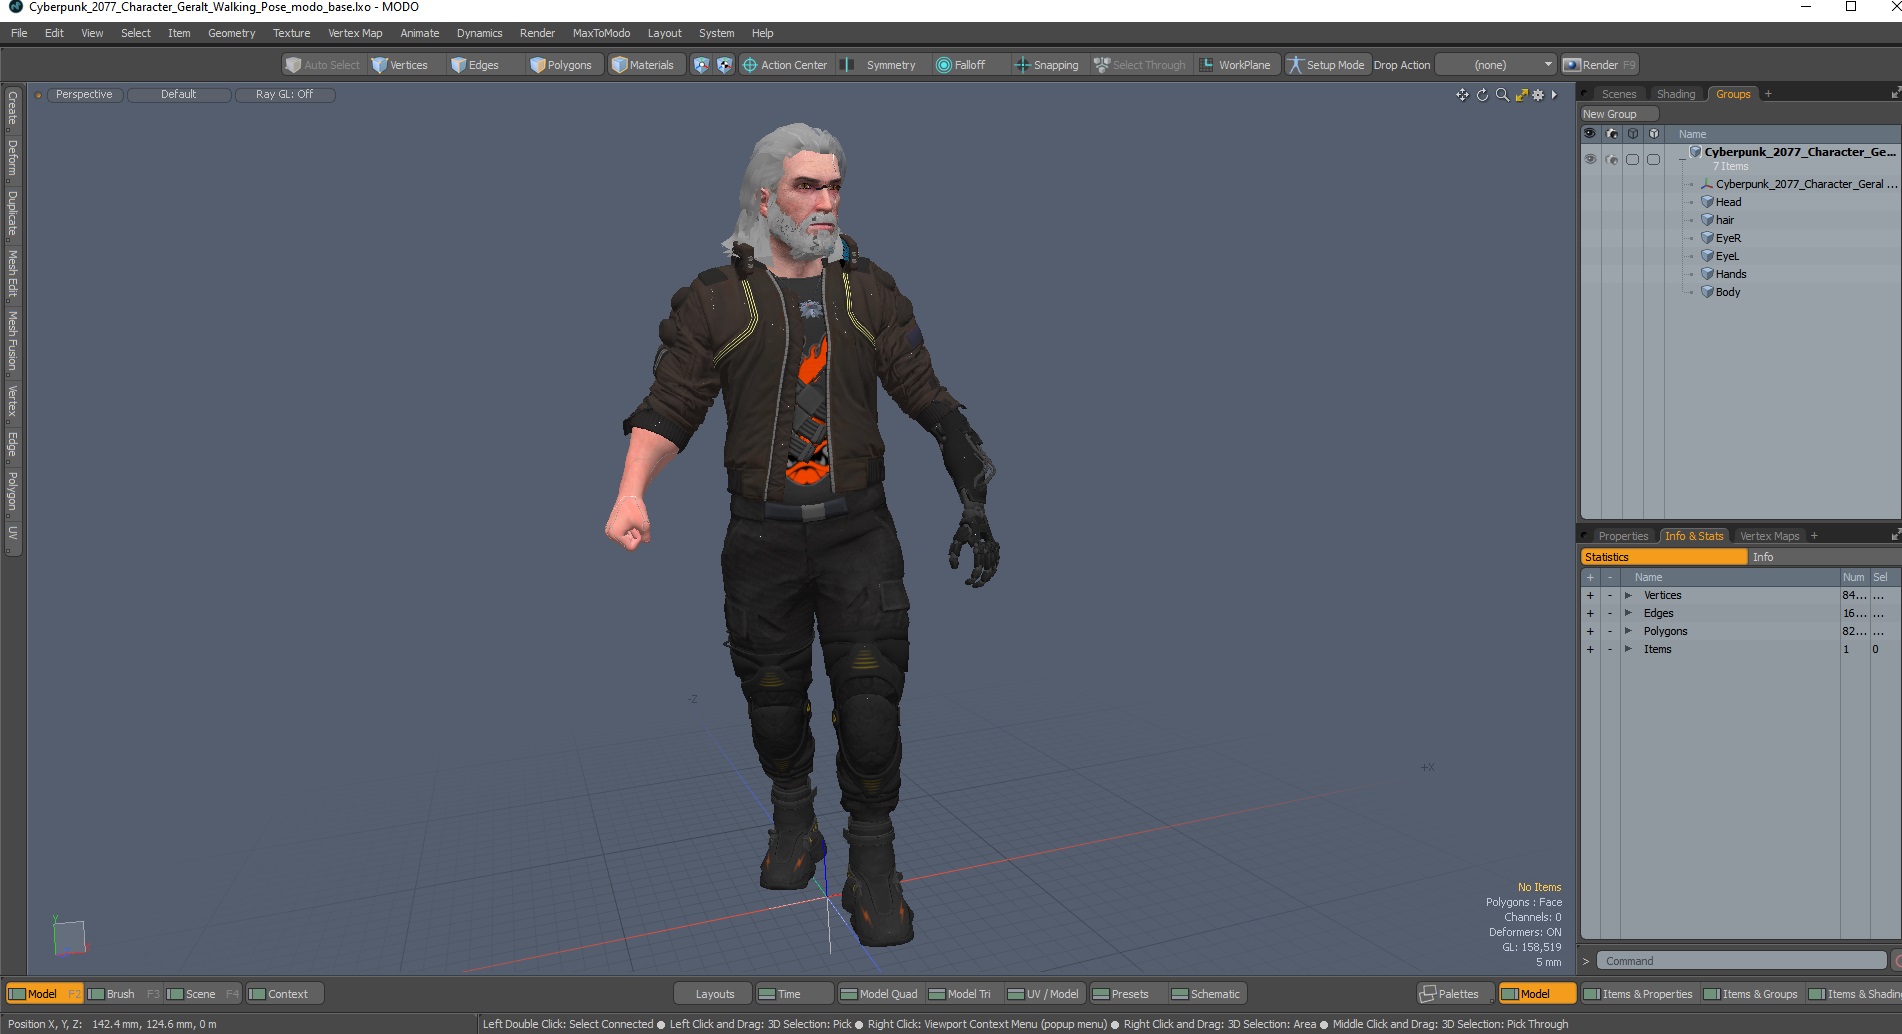Screen dimensions: 1902x1034
Task: Open the Default shading style dropdown
Action: 179,95
